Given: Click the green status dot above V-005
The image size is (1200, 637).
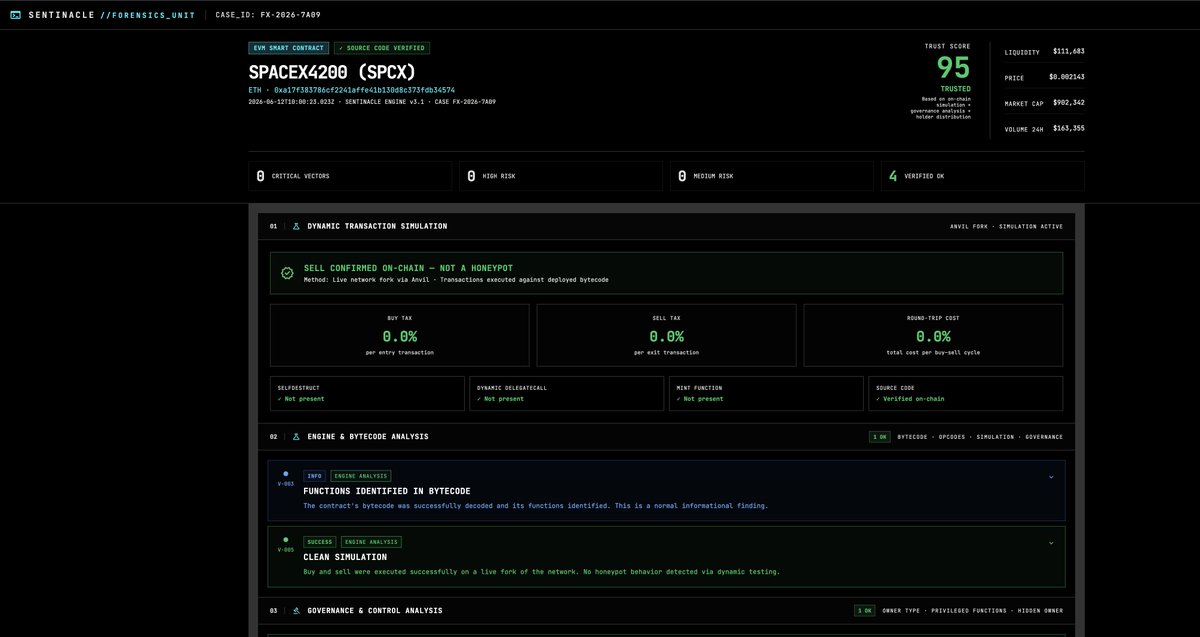Looking at the screenshot, I should (286, 540).
